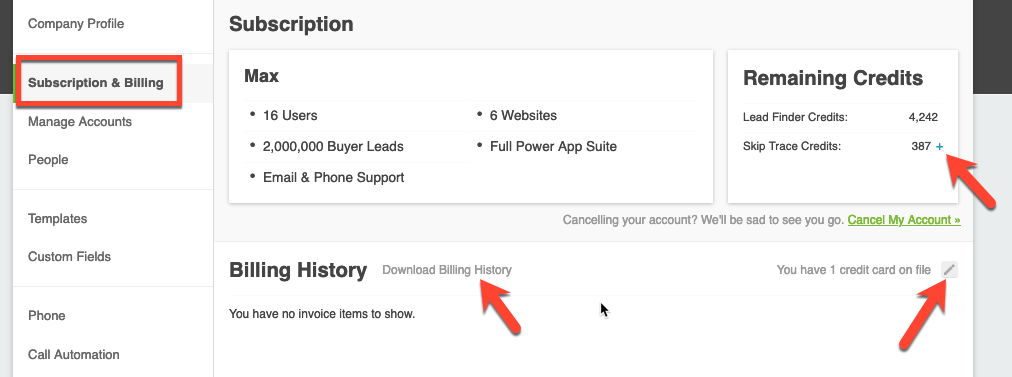Edit the credit card on file with the pencil icon
The height and width of the screenshot is (377, 1012).
949,270
